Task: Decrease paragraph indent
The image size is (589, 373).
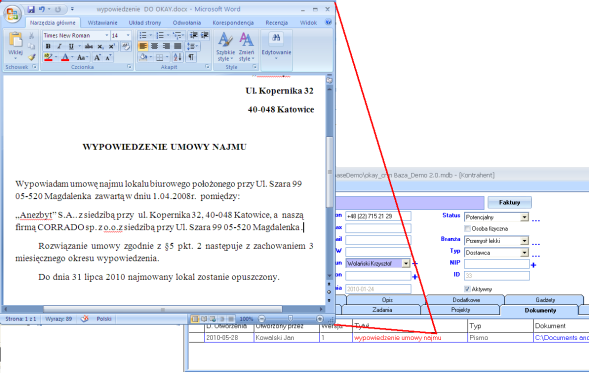Action: pos(193,35)
